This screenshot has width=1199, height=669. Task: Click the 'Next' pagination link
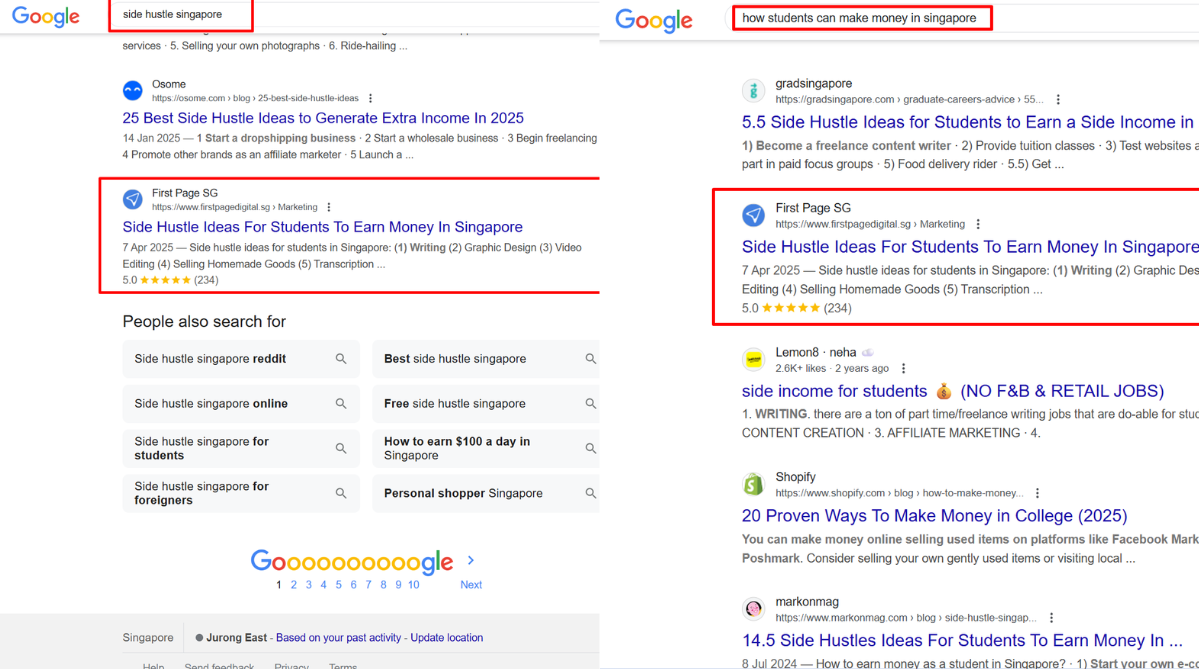471,585
